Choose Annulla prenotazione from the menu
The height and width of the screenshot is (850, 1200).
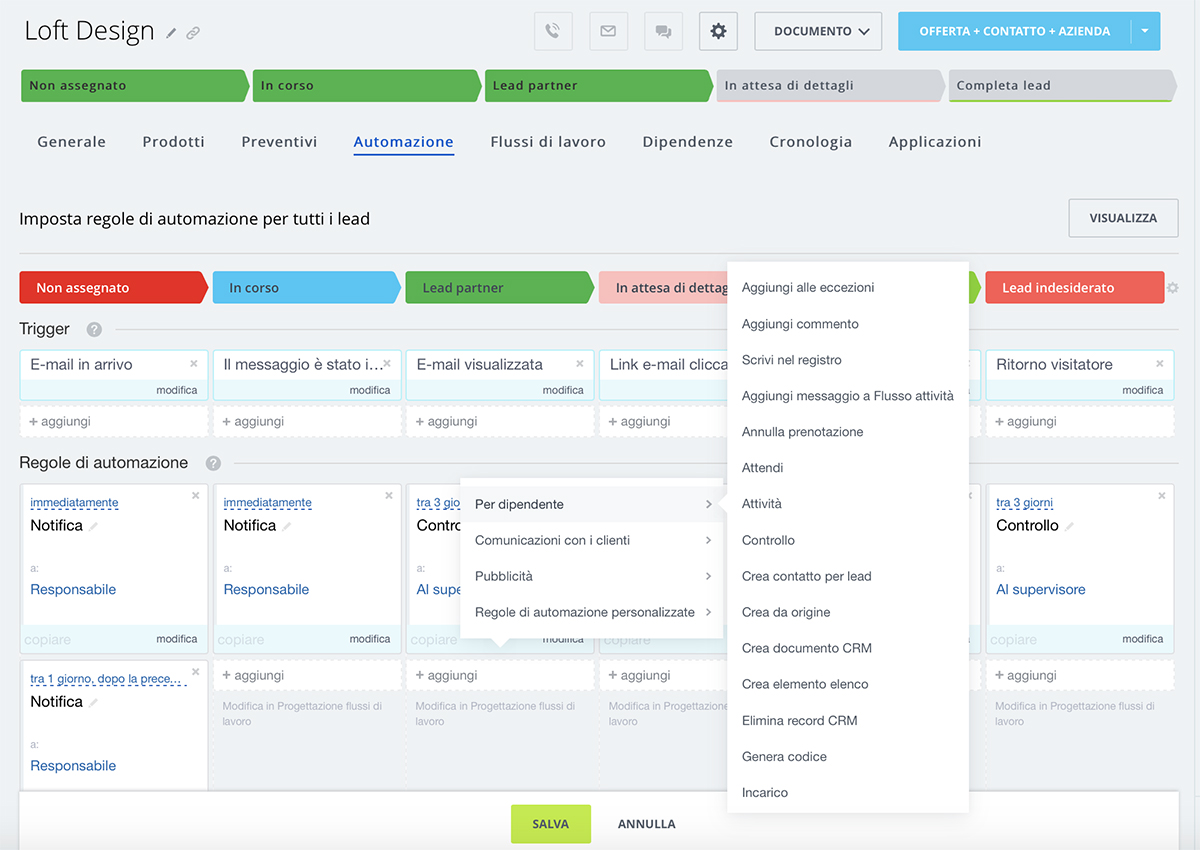click(x=848, y=432)
